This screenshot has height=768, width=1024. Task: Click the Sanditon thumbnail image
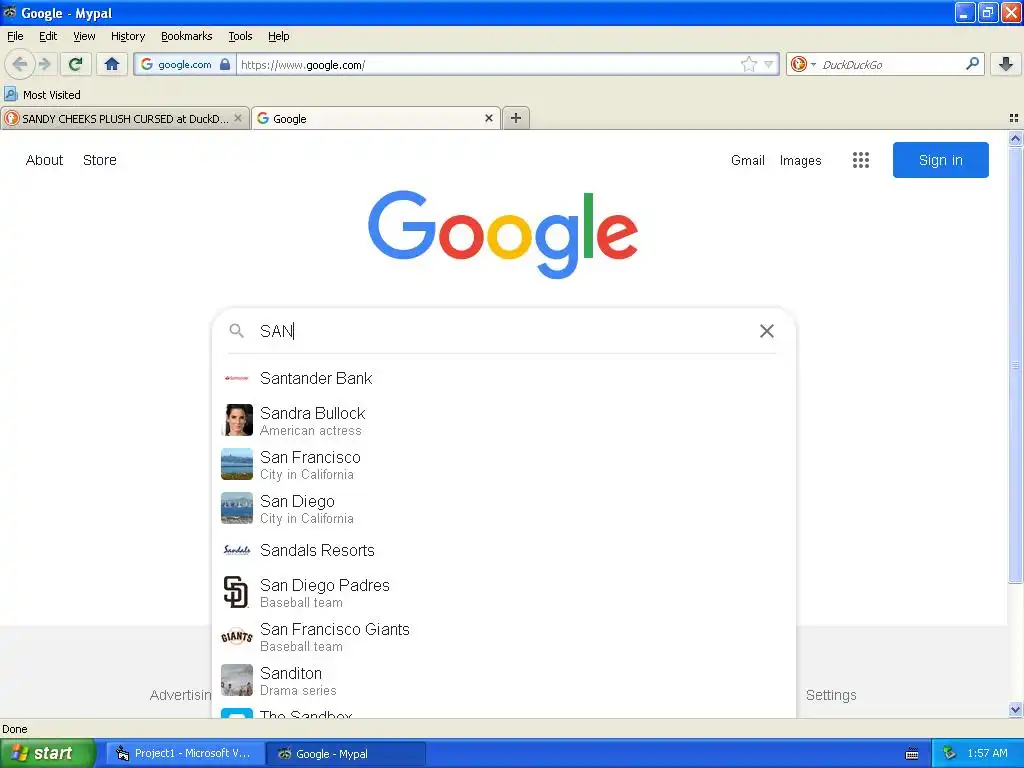pos(236,680)
